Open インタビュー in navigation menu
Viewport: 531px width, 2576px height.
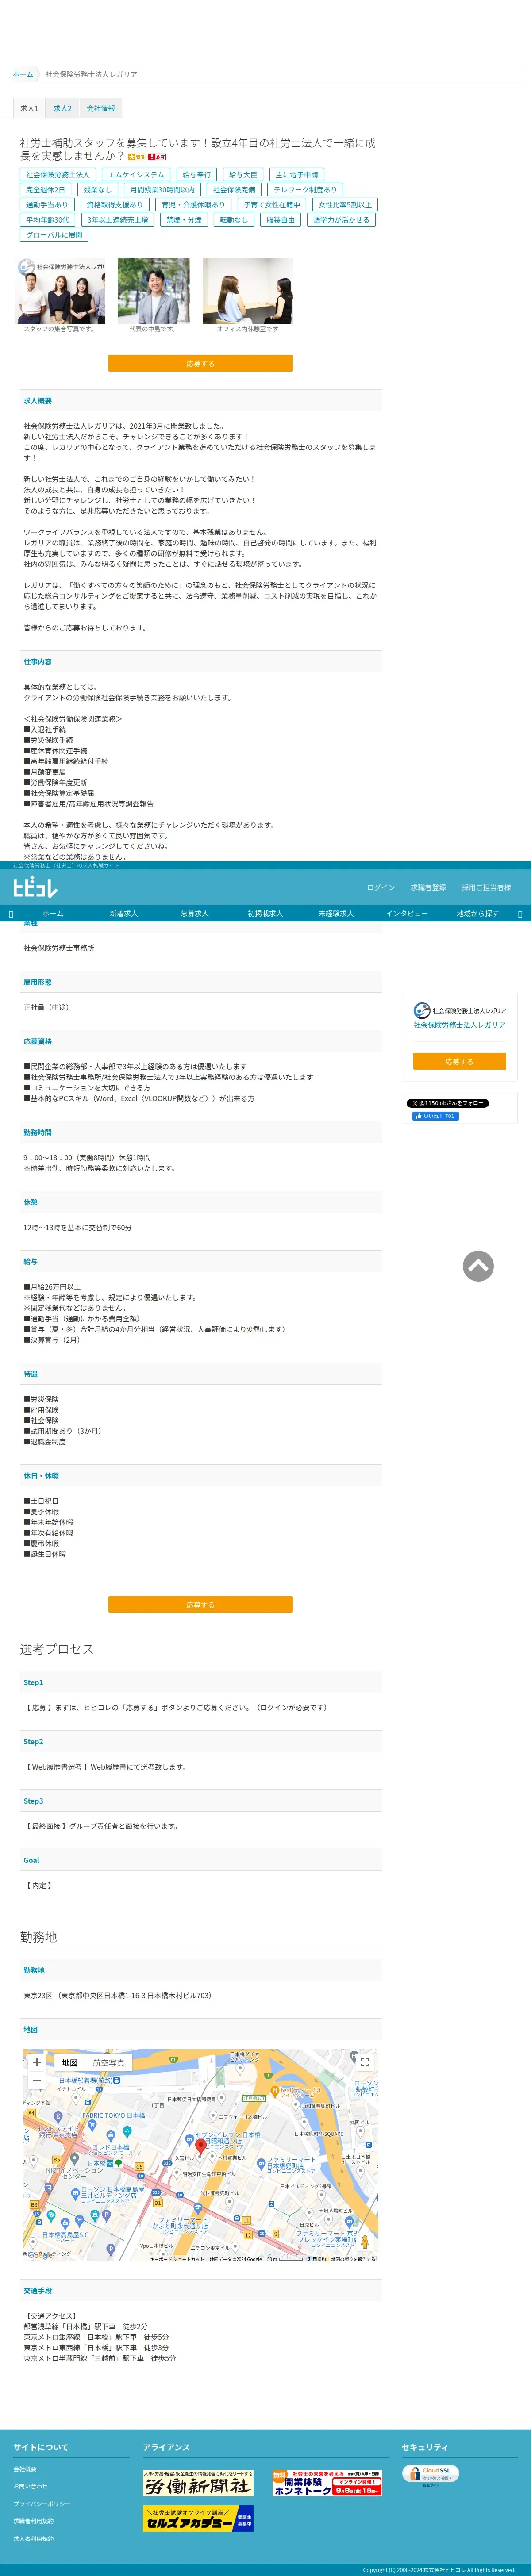(406, 914)
